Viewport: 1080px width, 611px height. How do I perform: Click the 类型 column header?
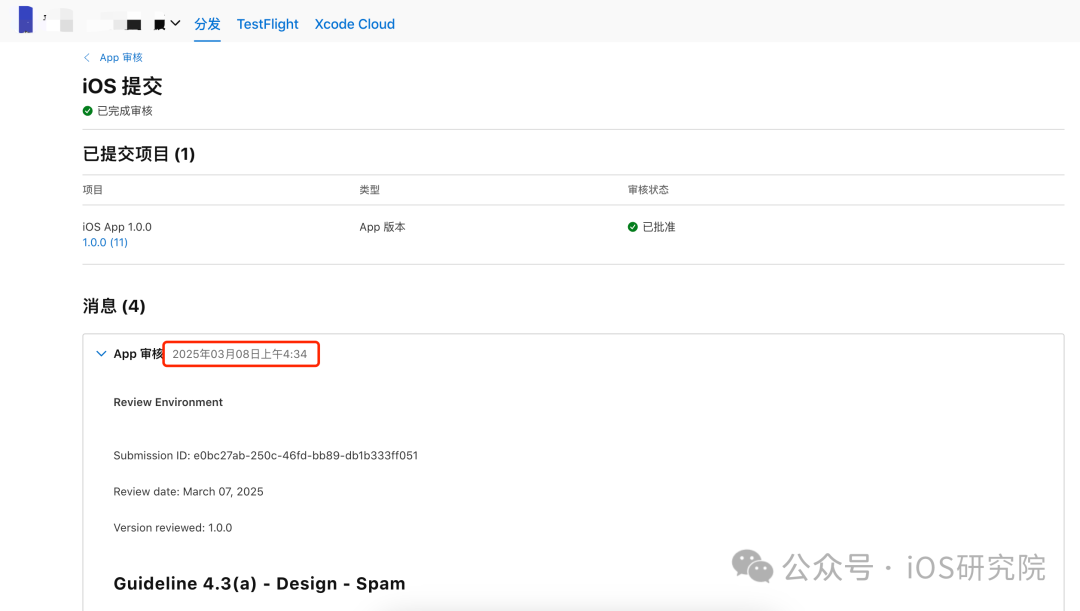[369, 189]
